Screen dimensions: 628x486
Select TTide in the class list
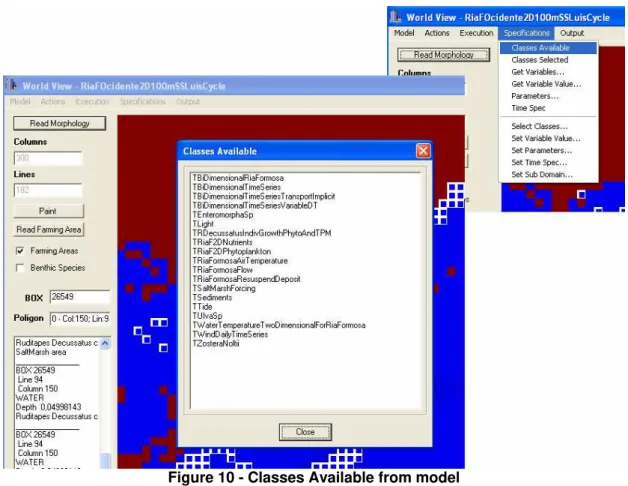202,307
